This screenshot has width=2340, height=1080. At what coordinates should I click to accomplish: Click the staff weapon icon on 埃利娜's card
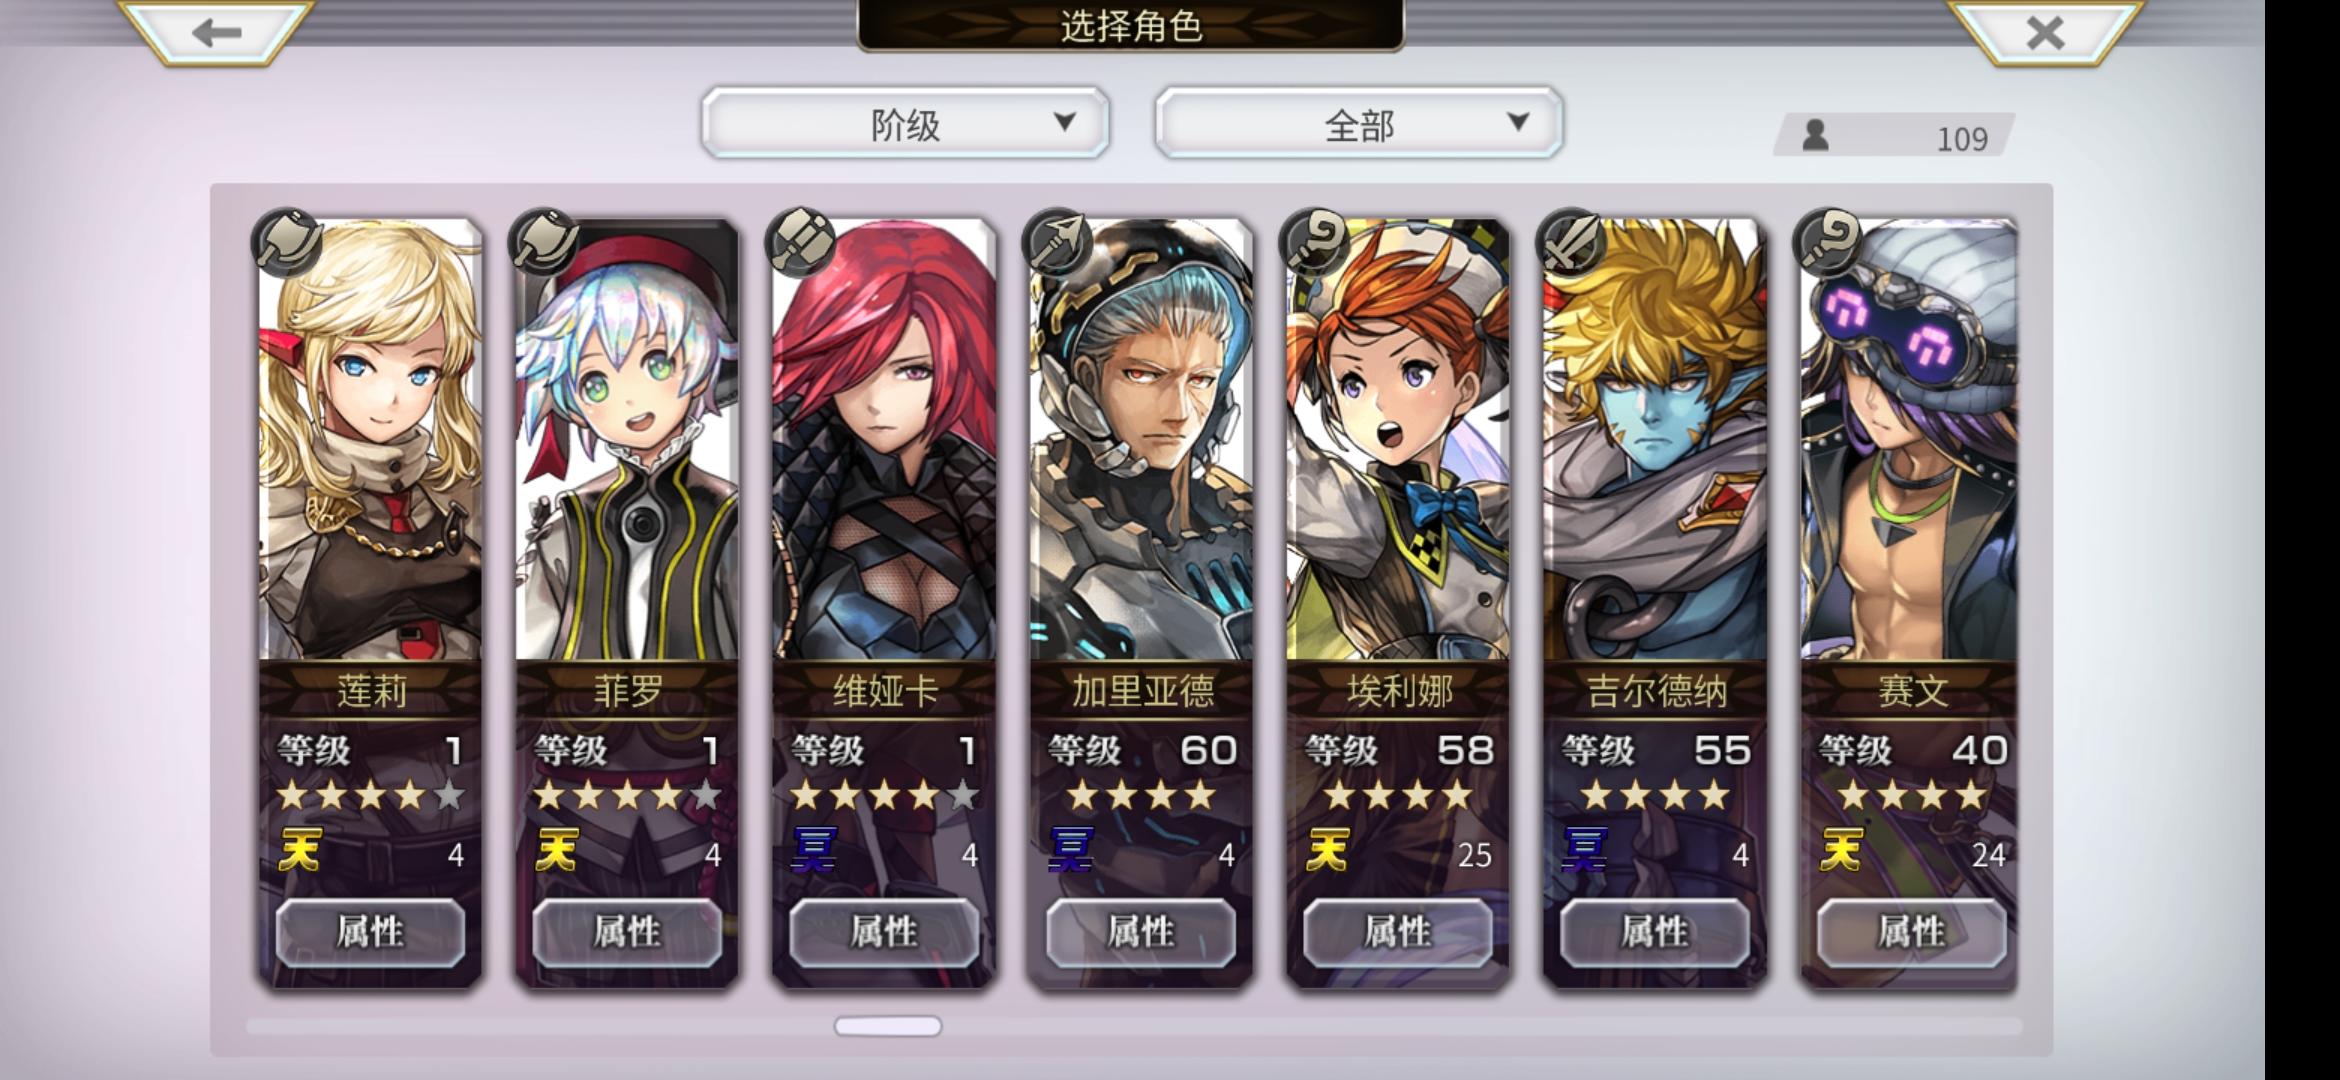(x=1315, y=243)
